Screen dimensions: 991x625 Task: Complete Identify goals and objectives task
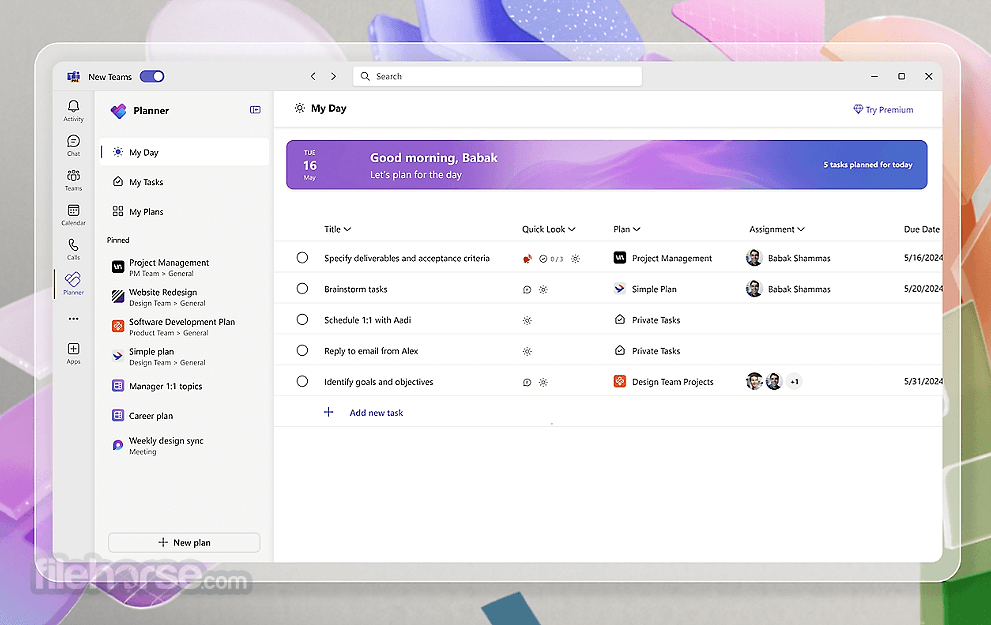pos(302,382)
